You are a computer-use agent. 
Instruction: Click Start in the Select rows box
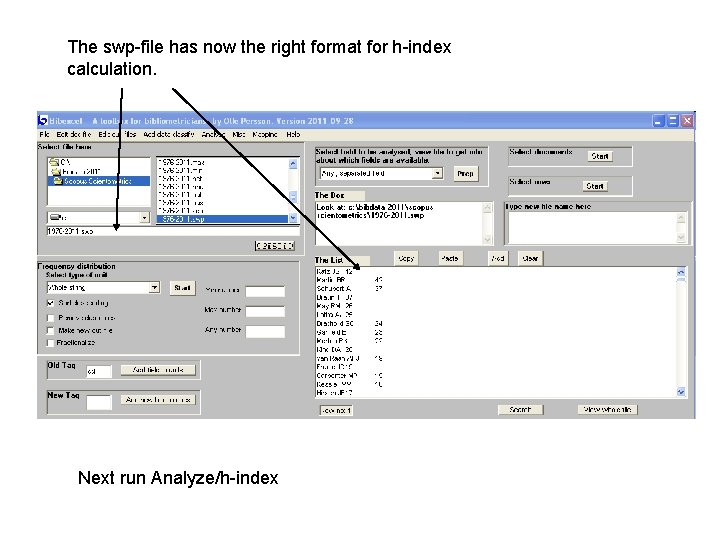point(595,186)
